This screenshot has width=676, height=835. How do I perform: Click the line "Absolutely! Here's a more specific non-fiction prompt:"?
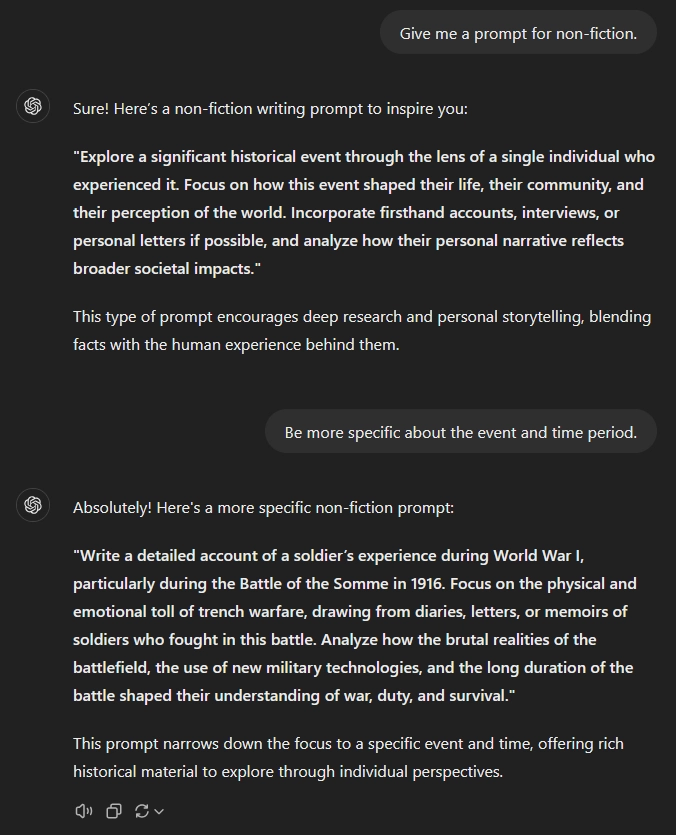263,508
